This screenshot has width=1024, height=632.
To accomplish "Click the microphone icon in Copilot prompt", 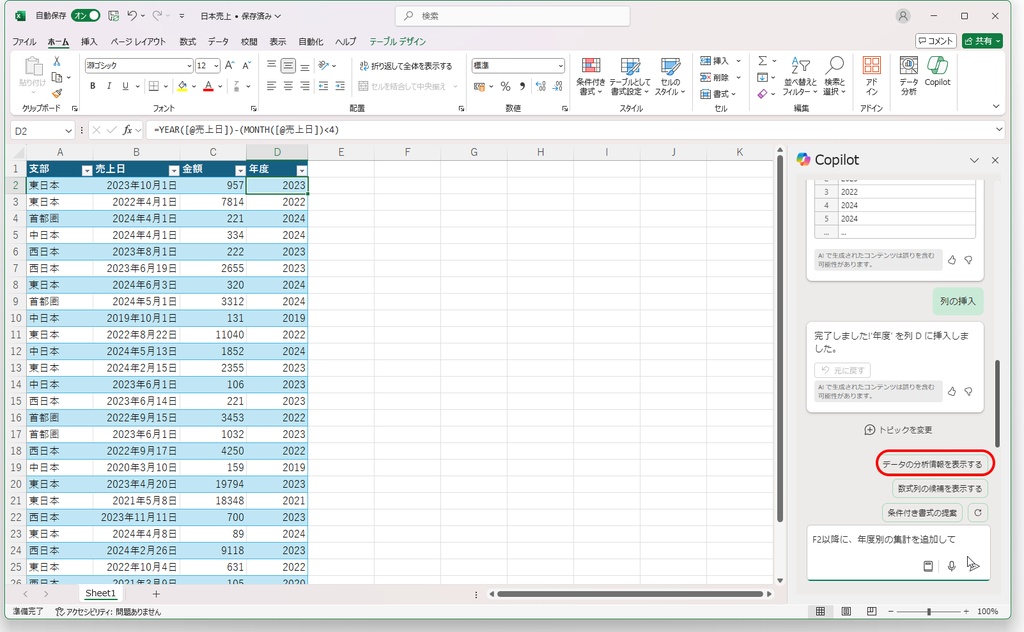I will 952,566.
